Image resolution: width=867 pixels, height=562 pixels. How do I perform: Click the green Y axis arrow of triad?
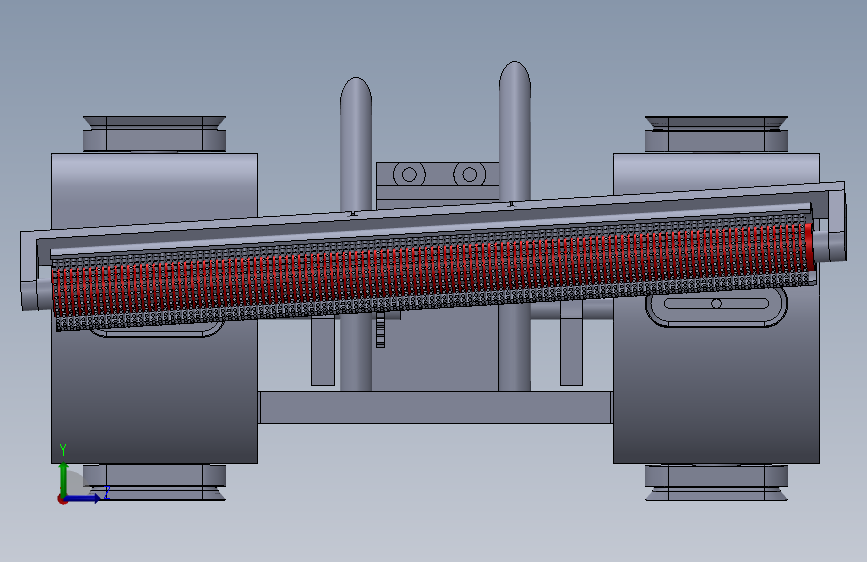click(64, 479)
